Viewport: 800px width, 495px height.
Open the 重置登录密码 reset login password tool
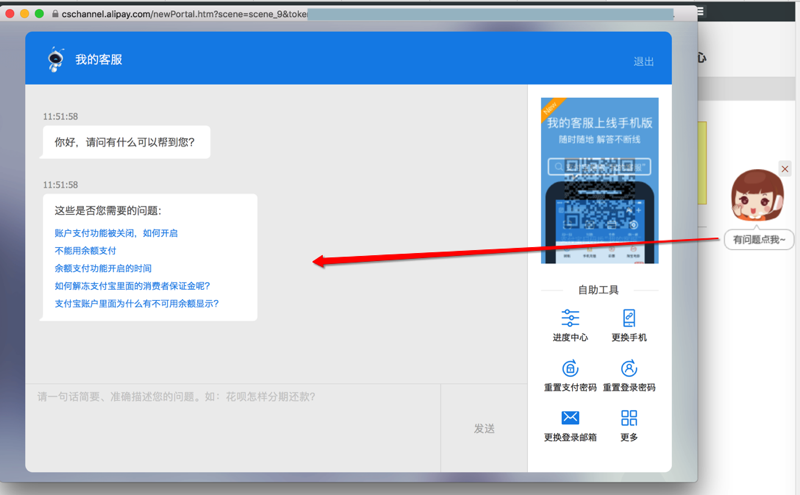[629, 369]
